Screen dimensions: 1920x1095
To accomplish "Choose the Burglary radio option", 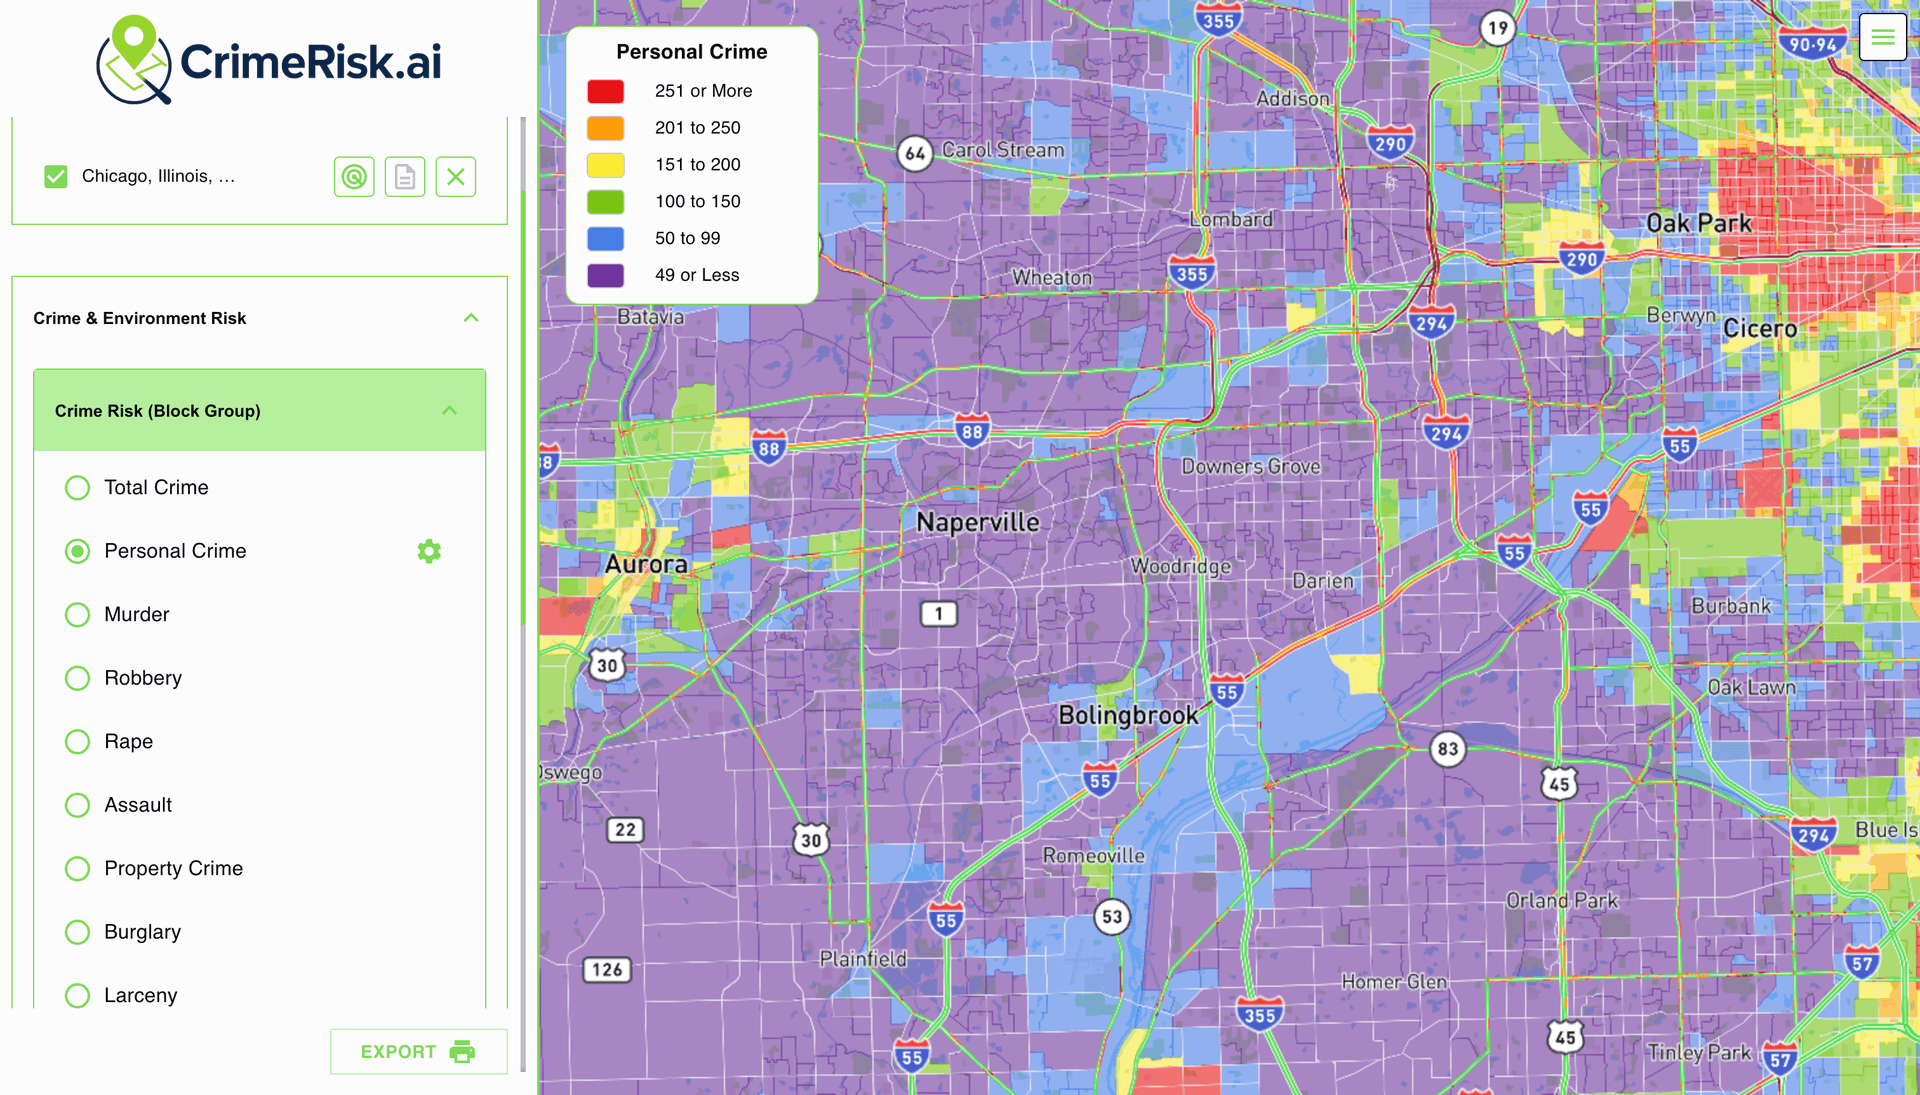I will [x=77, y=932].
